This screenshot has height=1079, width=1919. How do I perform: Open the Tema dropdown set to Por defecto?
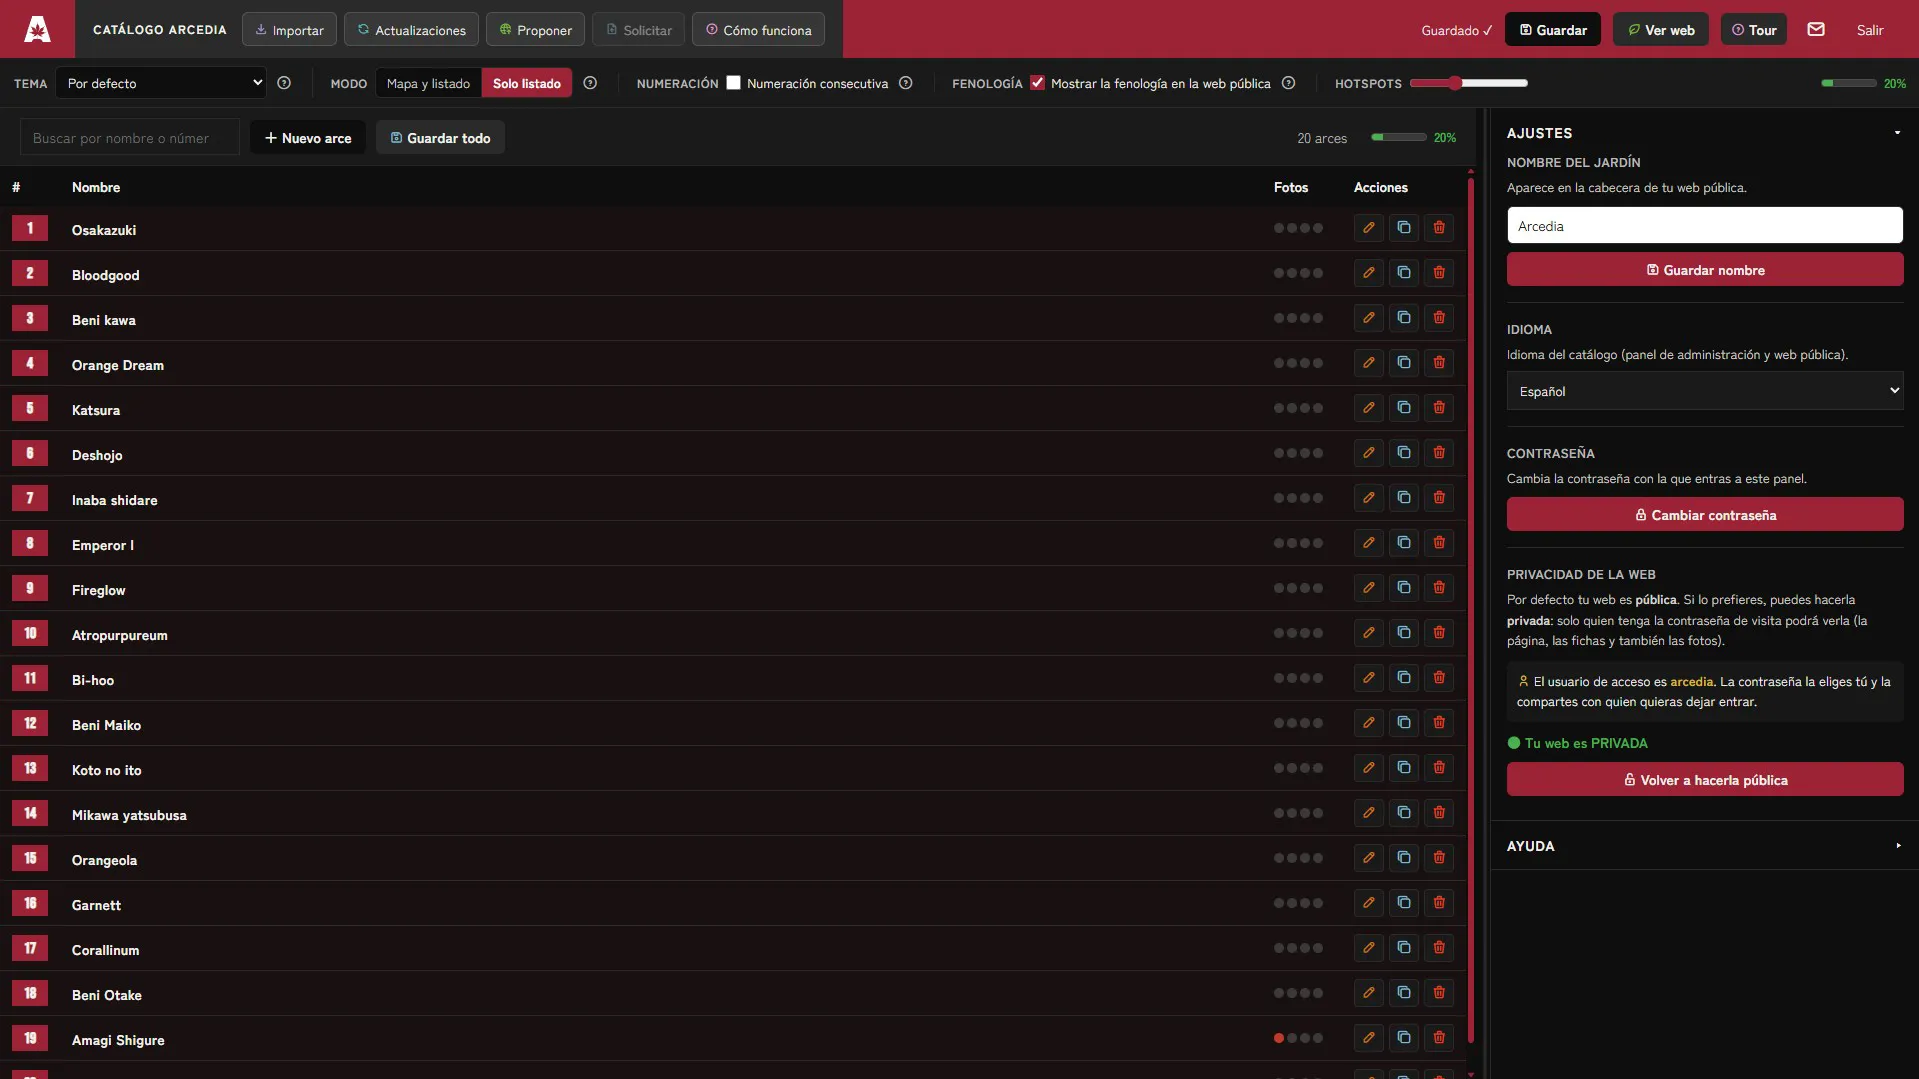pyautogui.click(x=161, y=83)
